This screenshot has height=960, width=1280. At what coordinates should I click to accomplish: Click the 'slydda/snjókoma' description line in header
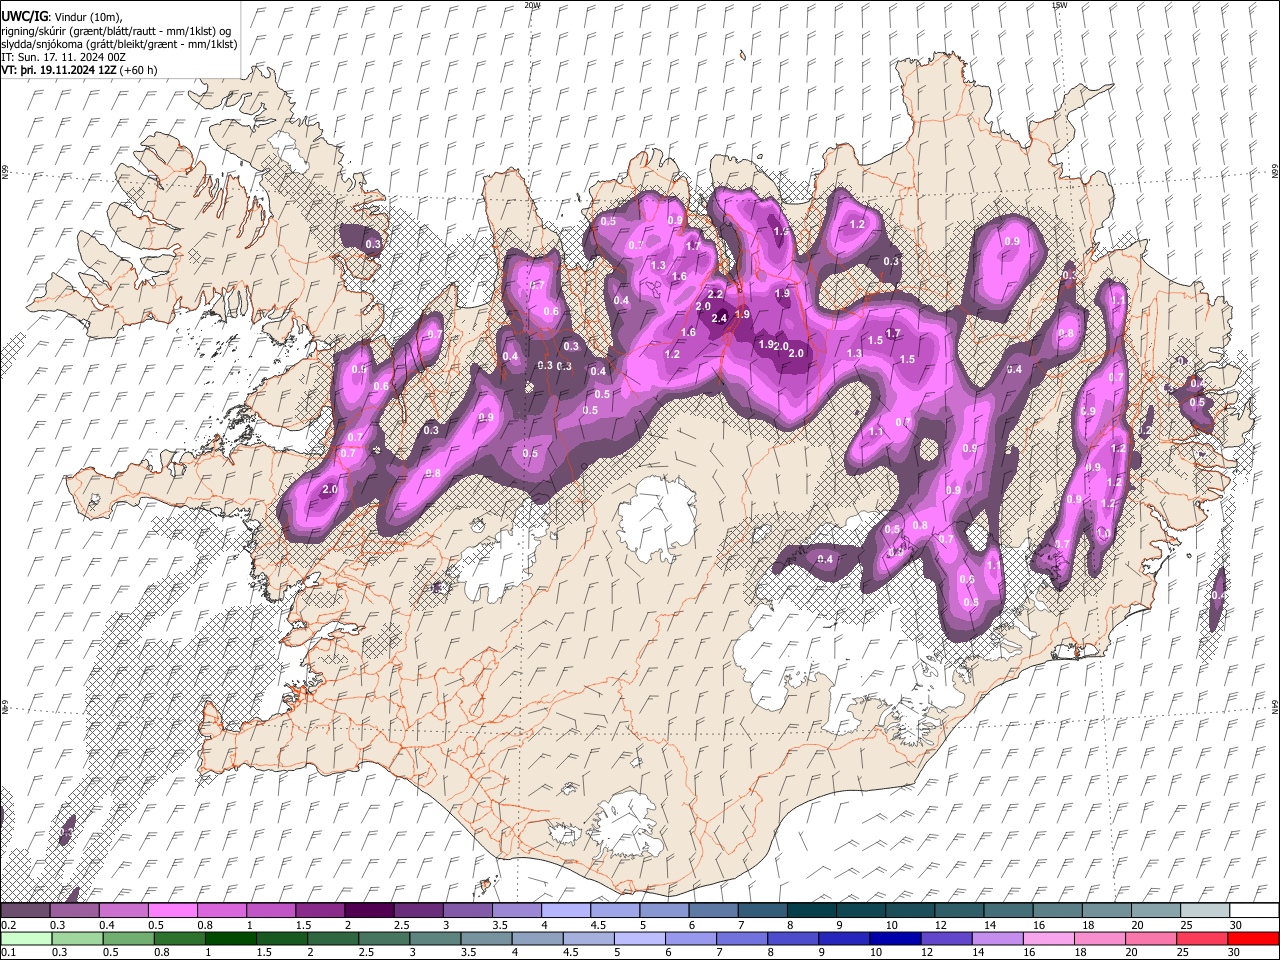[119, 44]
